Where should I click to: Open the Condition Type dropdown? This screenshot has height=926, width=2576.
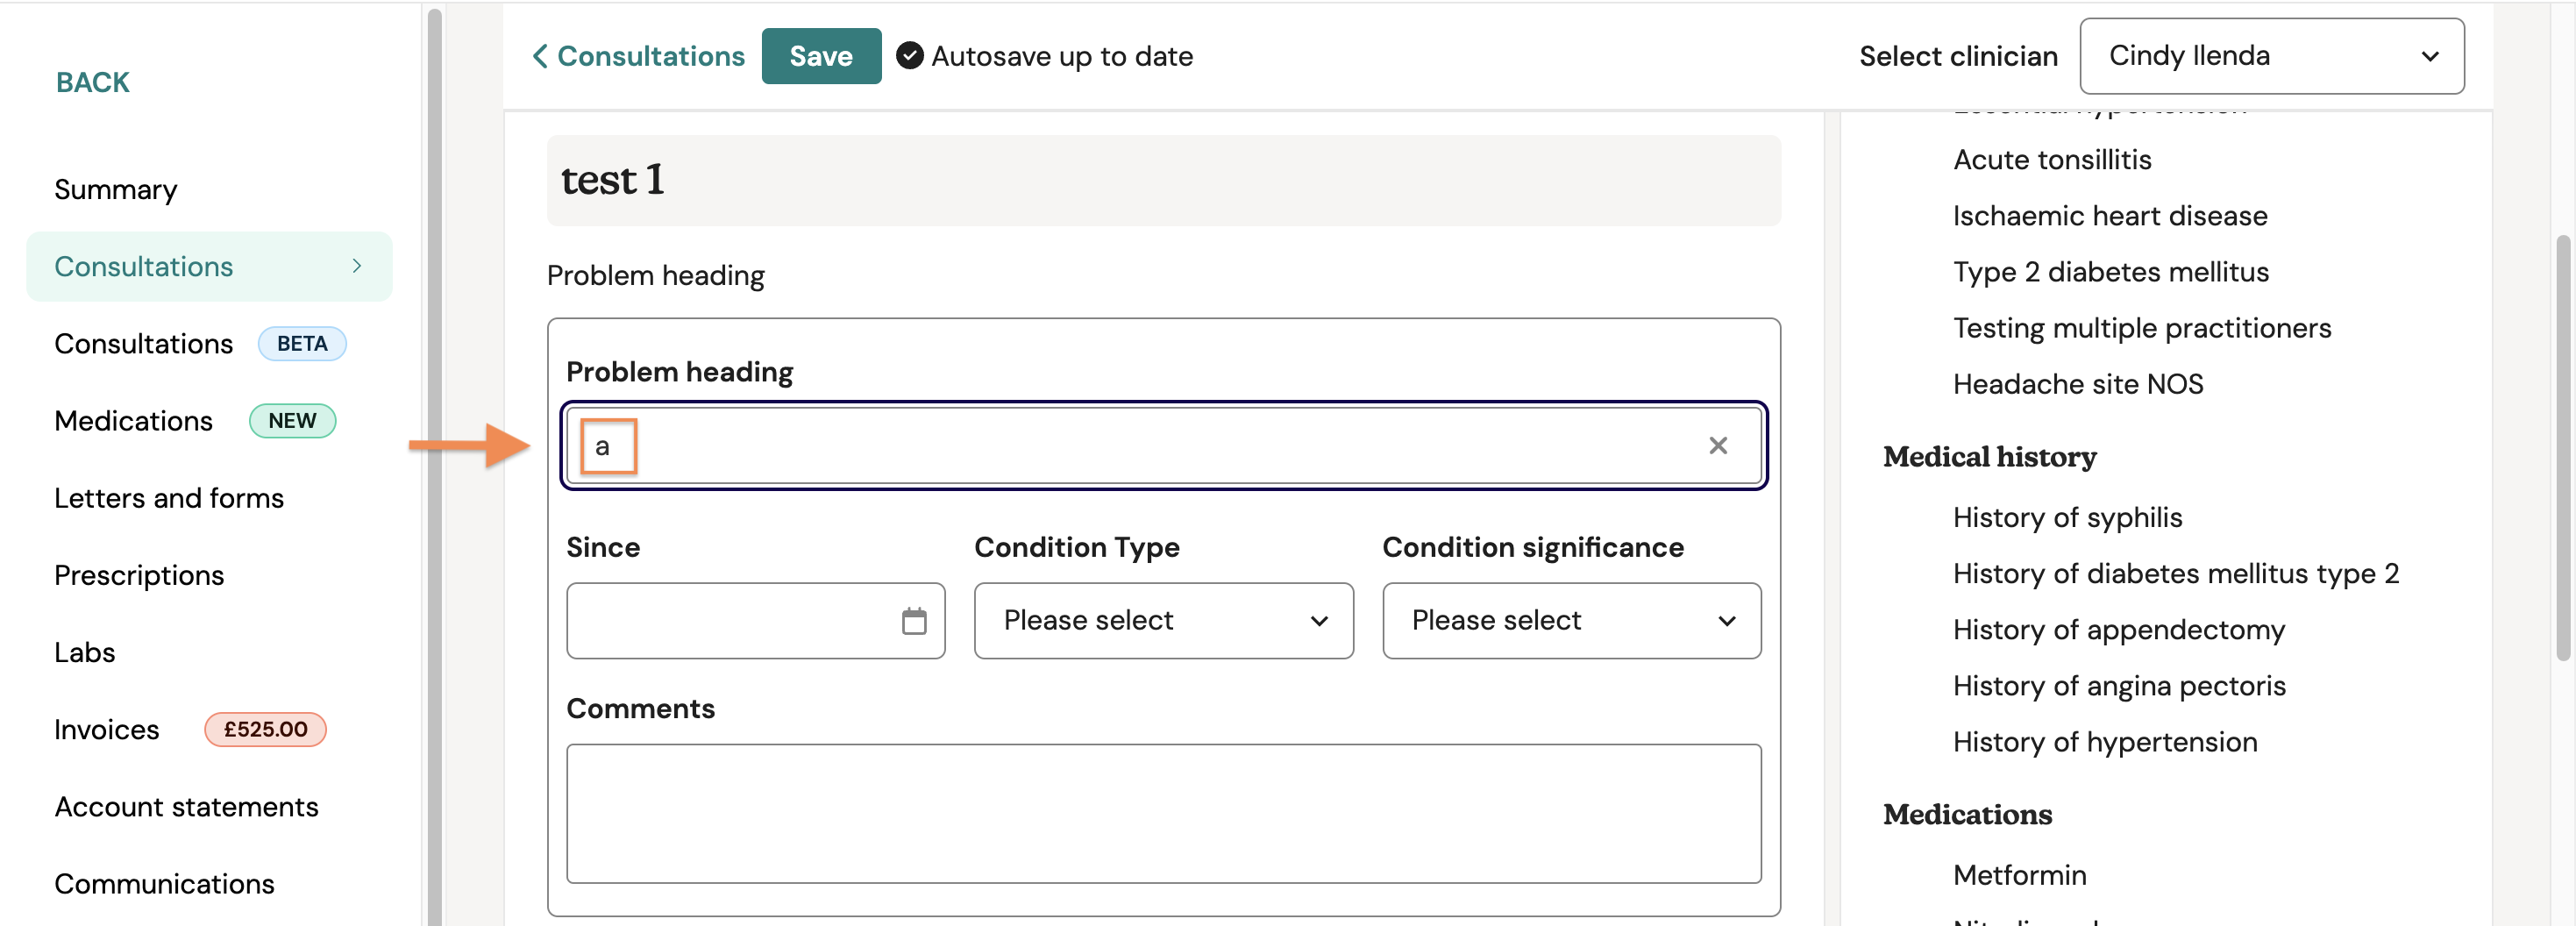point(1163,621)
